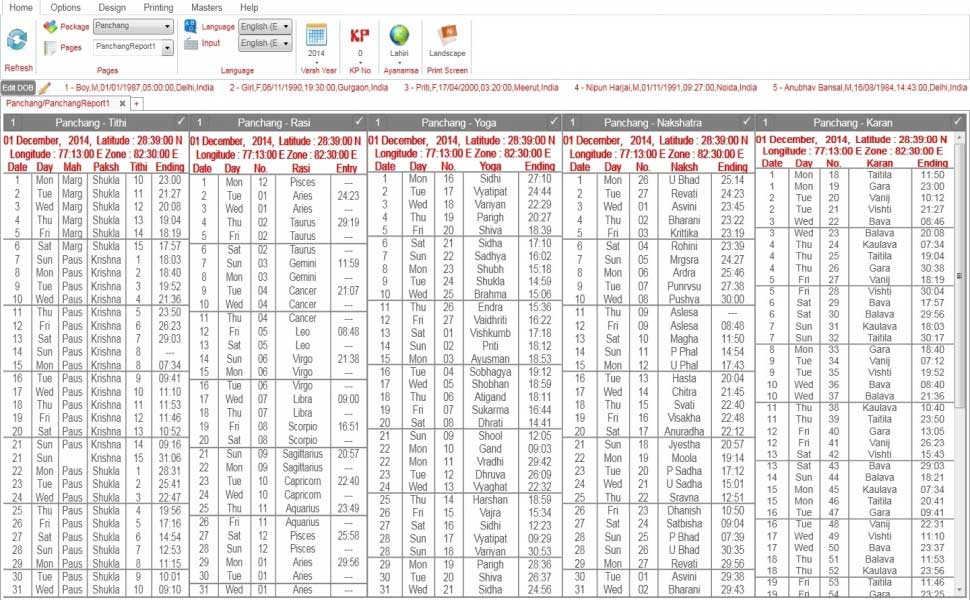Add a new report tab

point(136,104)
